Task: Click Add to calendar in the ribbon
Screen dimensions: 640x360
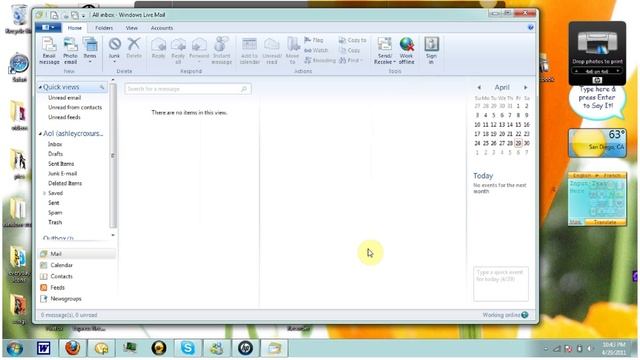Action: (x=249, y=51)
